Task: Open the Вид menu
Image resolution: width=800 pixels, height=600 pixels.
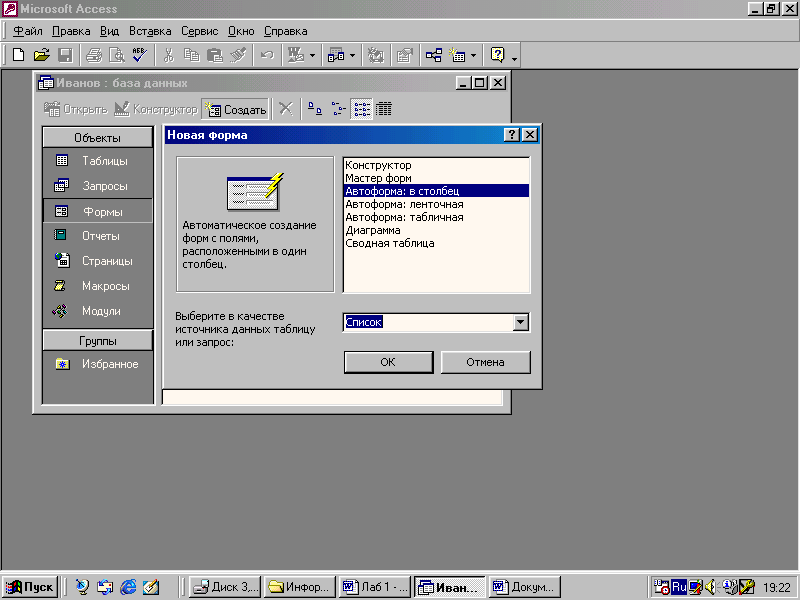Action: click(x=109, y=31)
